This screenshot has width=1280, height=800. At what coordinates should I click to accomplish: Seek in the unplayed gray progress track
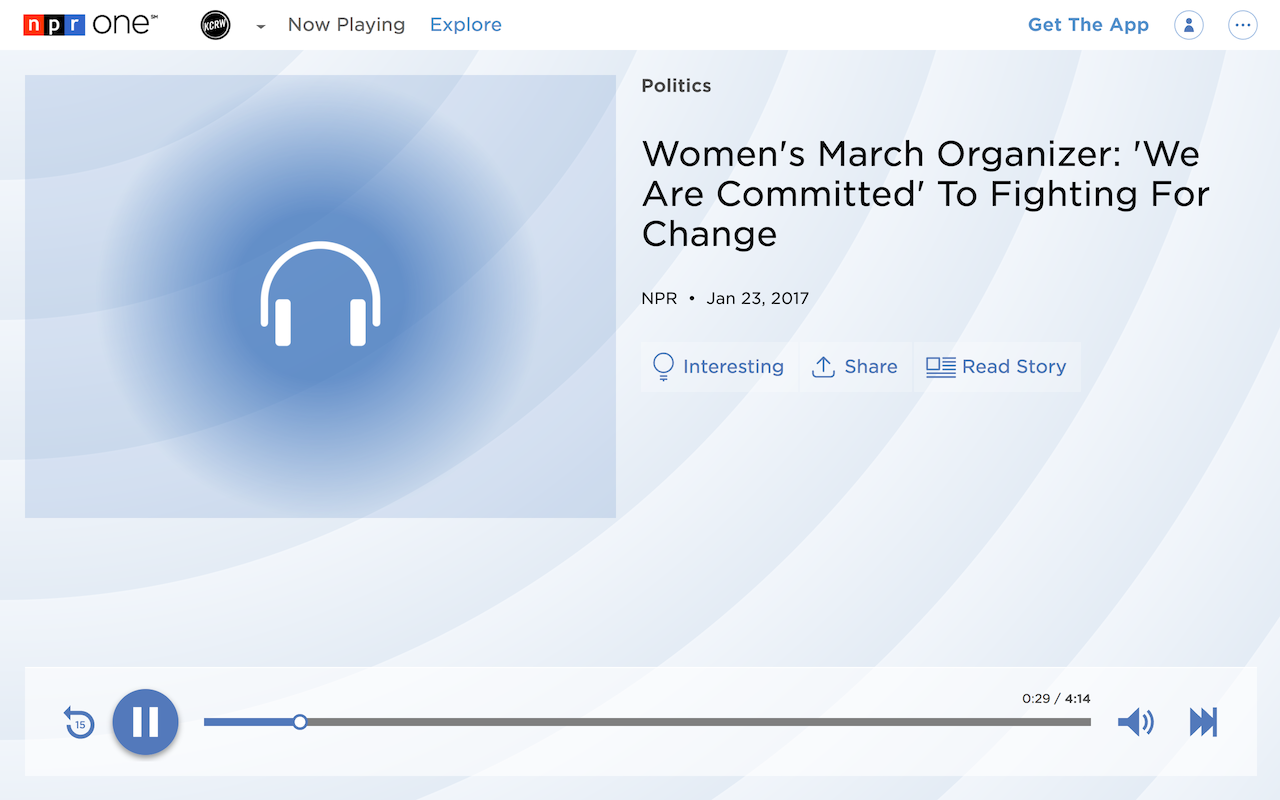699,721
